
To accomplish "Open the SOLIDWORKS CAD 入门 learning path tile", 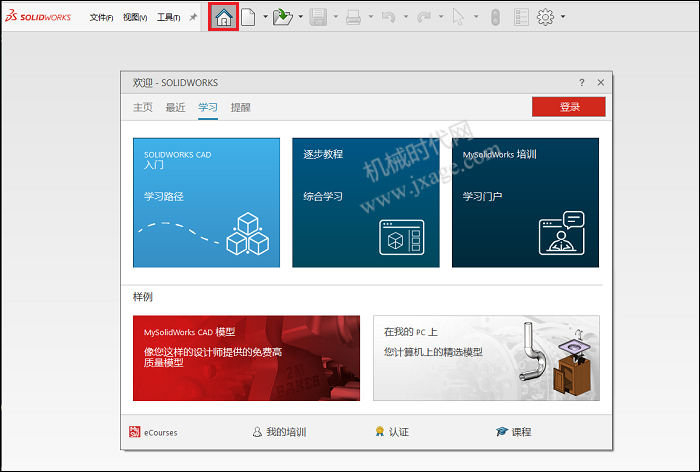I will click(206, 203).
